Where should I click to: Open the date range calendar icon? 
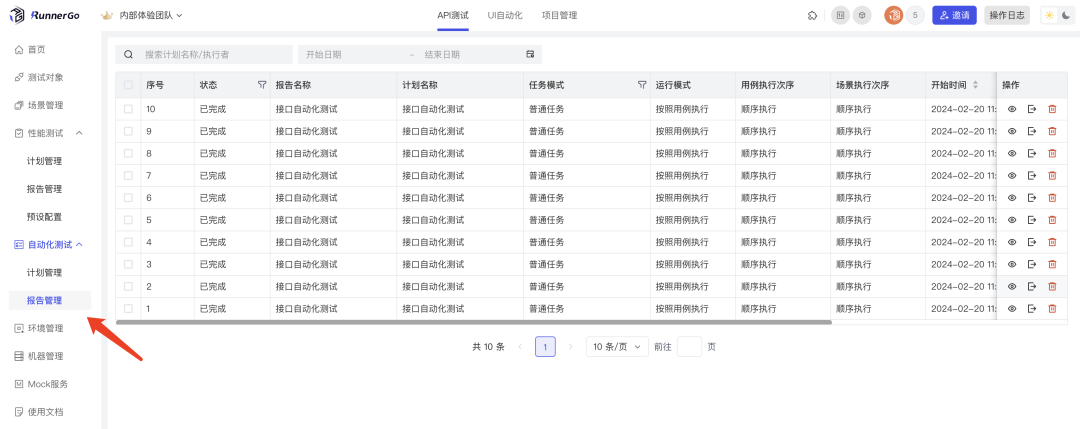[530, 54]
